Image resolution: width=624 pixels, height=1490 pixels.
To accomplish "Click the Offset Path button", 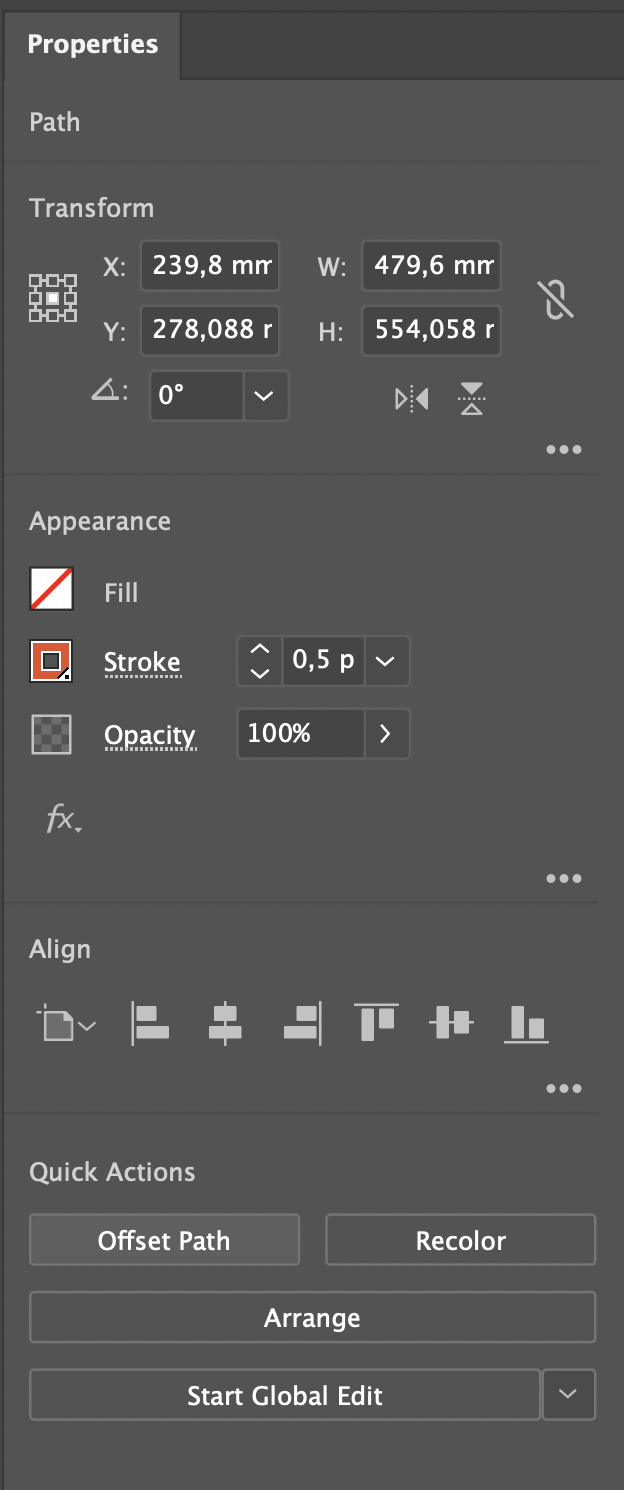I will pyautogui.click(x=164, y=1241).
